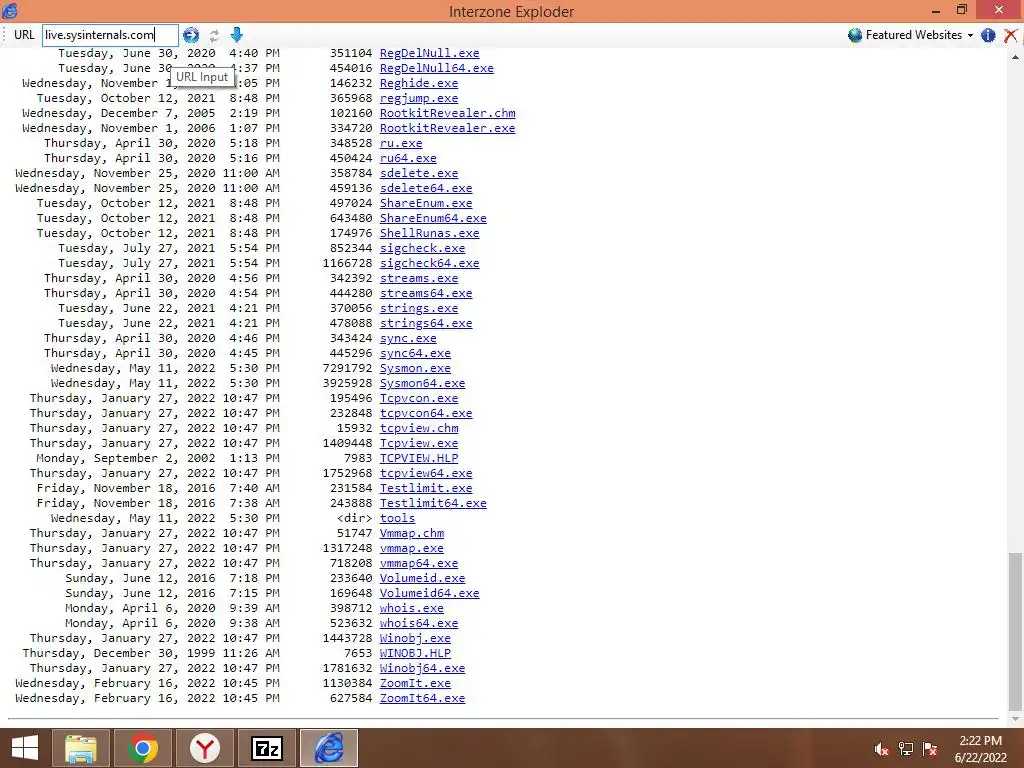
Task: Open the sigcheck64.exe link
Action: click(429, 263)
